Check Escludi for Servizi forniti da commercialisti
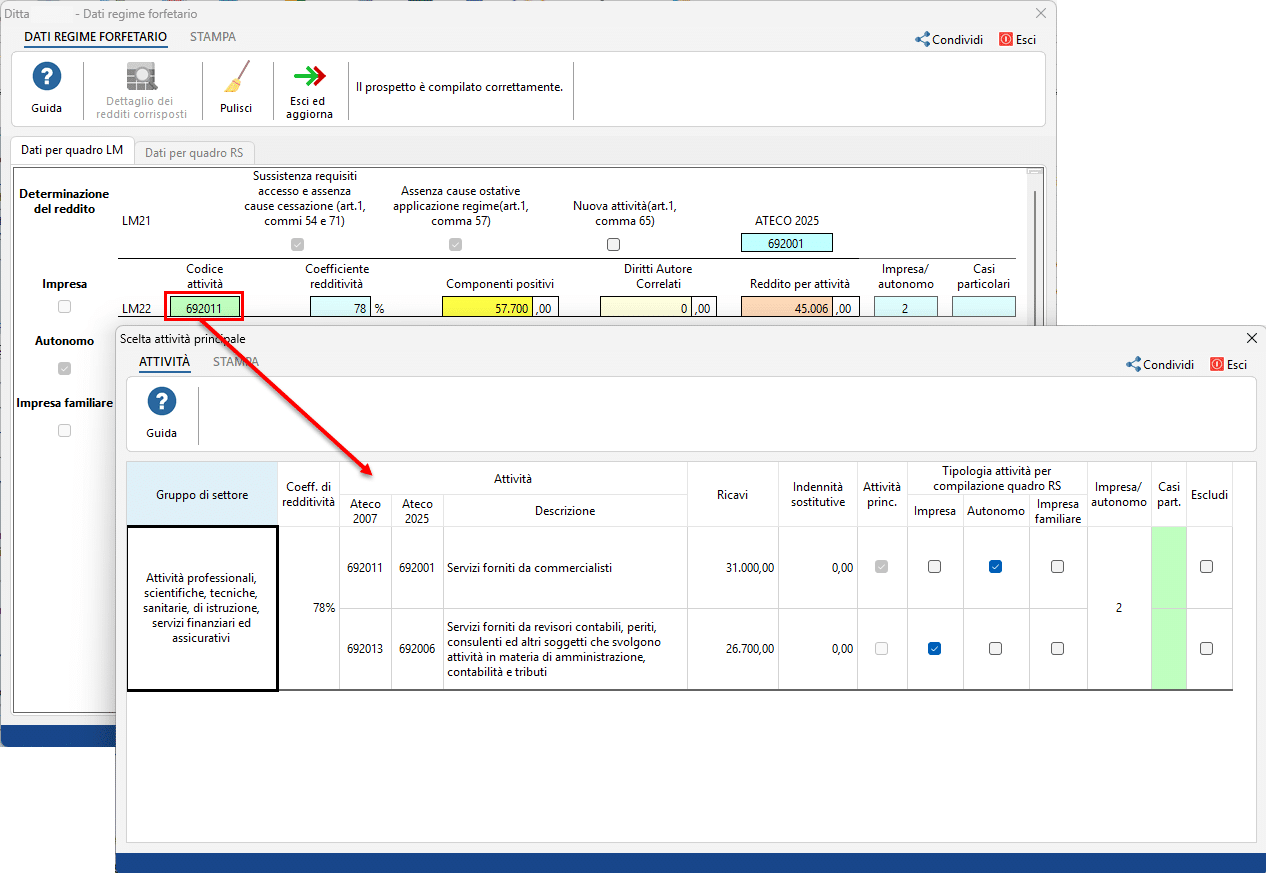Viewport: 1266px width, 873px height. pos(1206,567)
